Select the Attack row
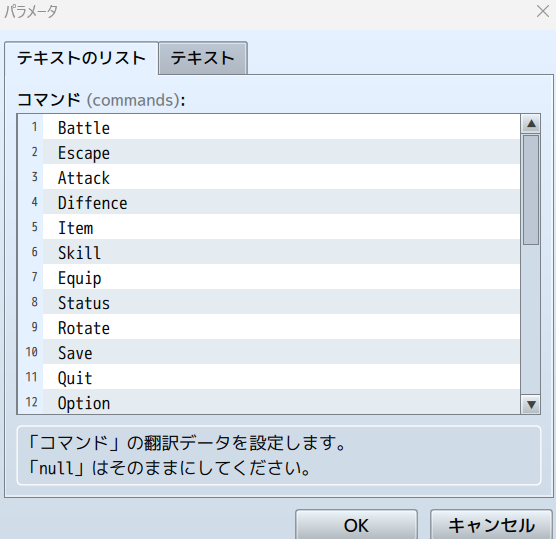The height and width of the screenshot is (539, 556). pyautogui.click(x=268, y=177)
